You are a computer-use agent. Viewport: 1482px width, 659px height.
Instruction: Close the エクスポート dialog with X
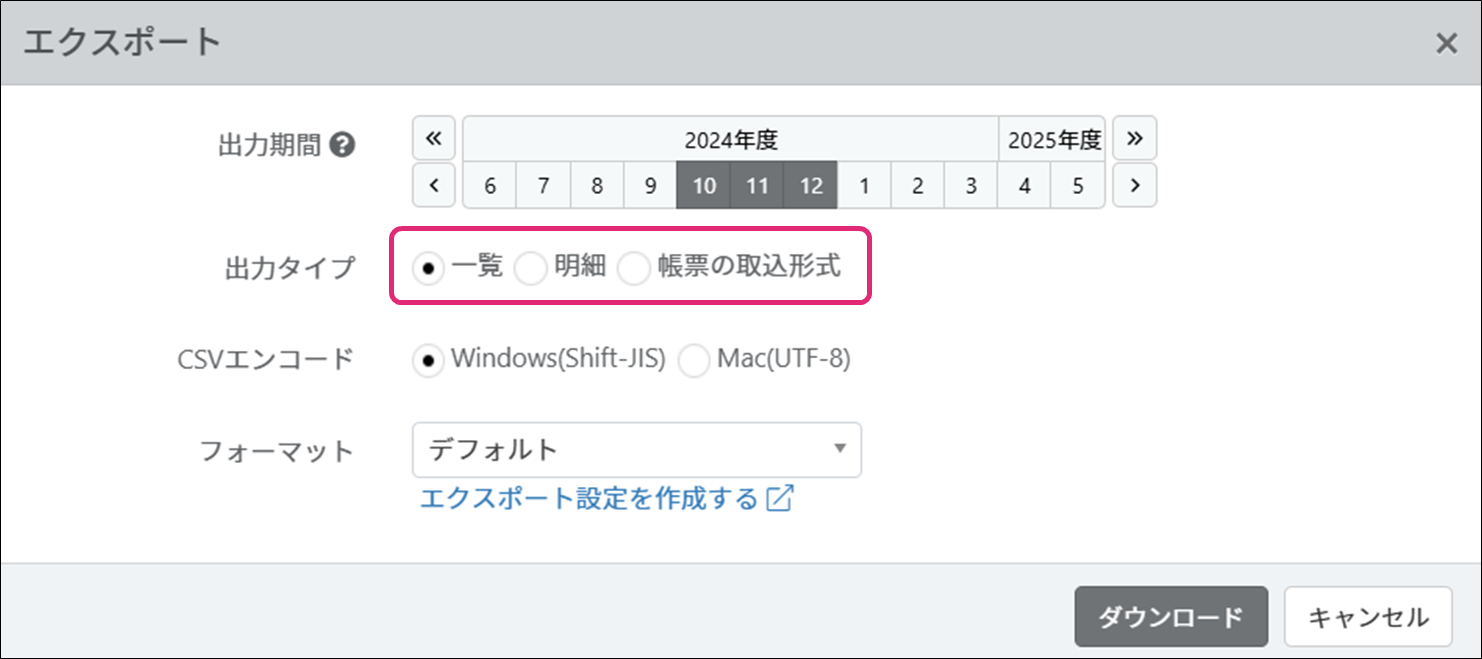[x=1446, y=43]
